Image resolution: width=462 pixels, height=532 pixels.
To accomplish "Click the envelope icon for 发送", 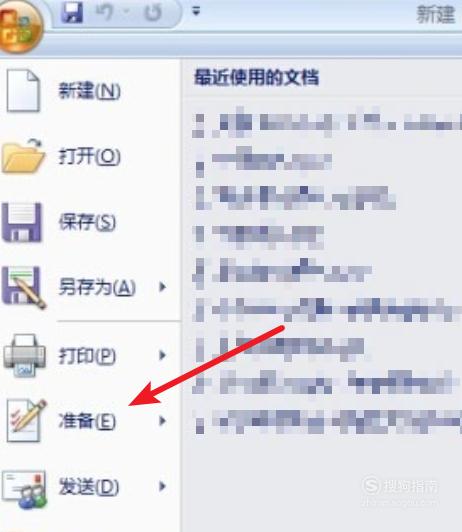I will point(24,489).
